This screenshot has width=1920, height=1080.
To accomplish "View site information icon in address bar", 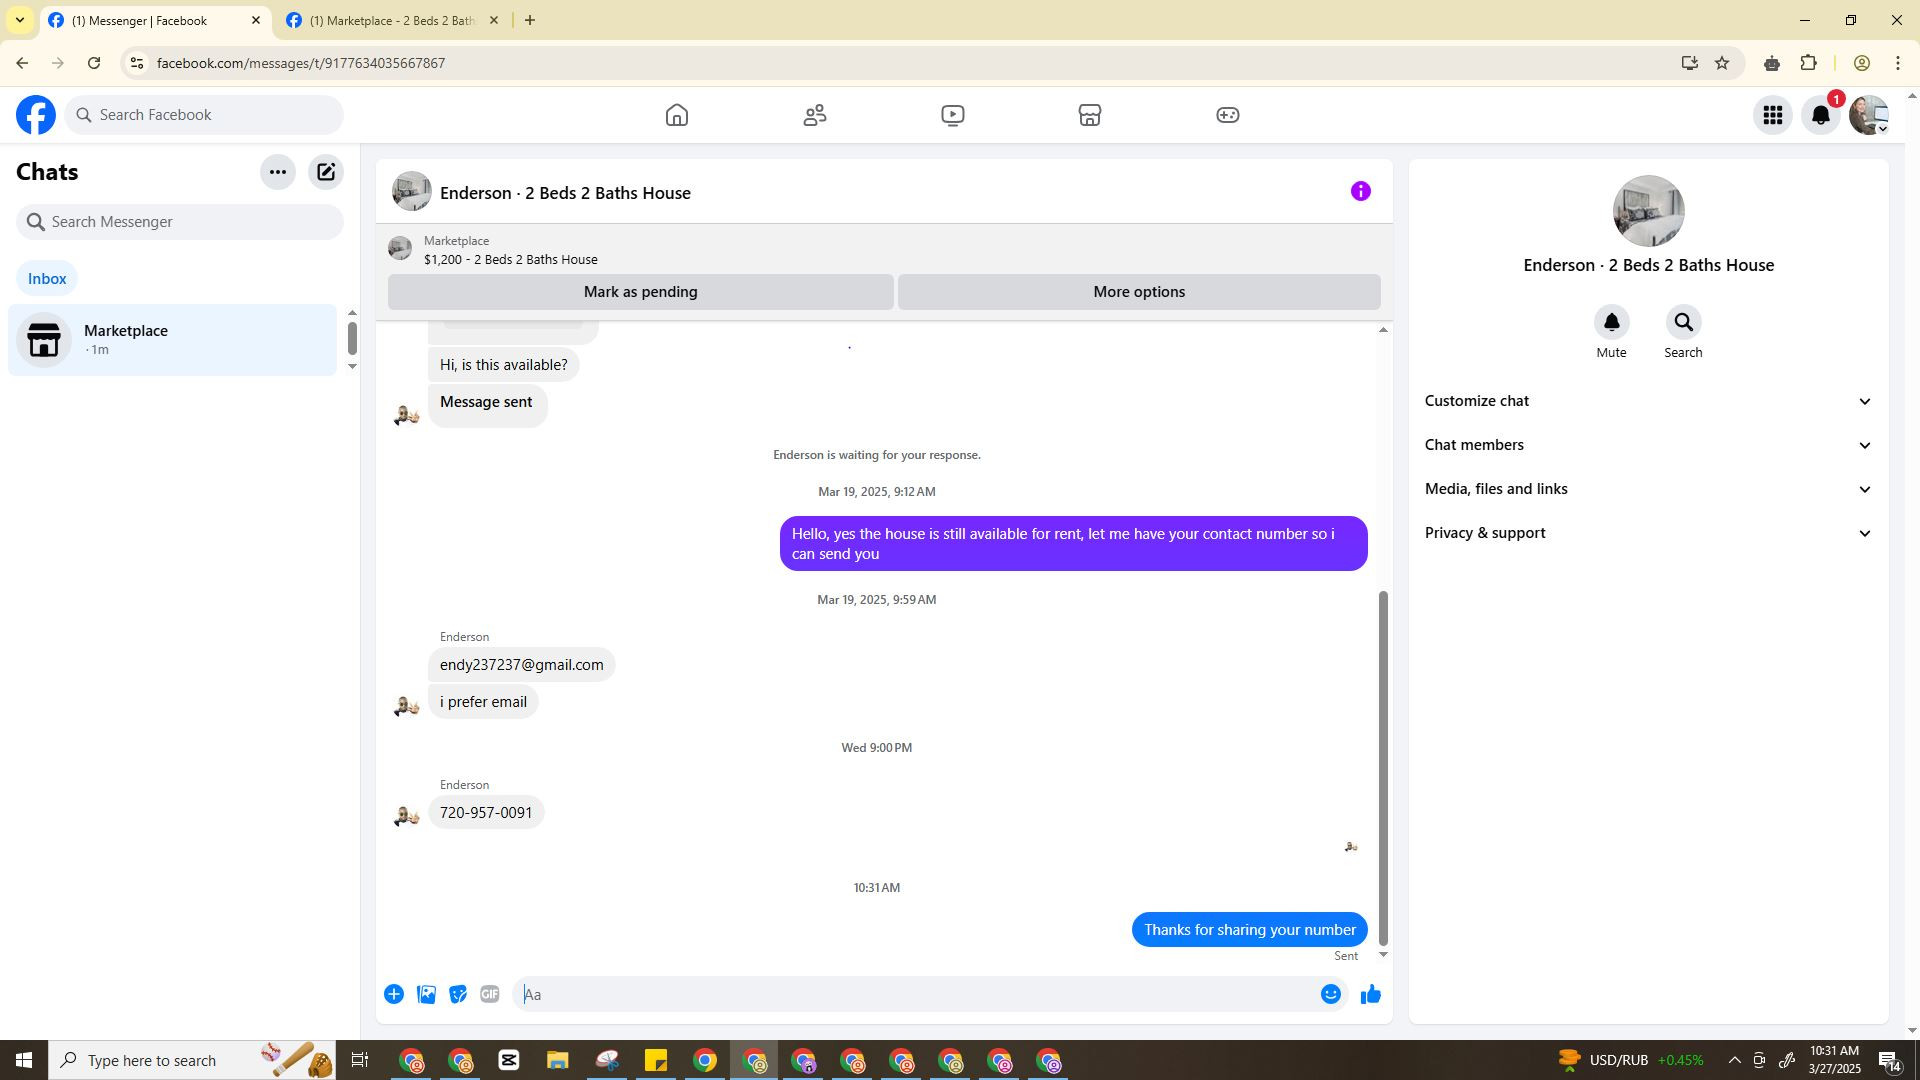I will coord(137,63).
